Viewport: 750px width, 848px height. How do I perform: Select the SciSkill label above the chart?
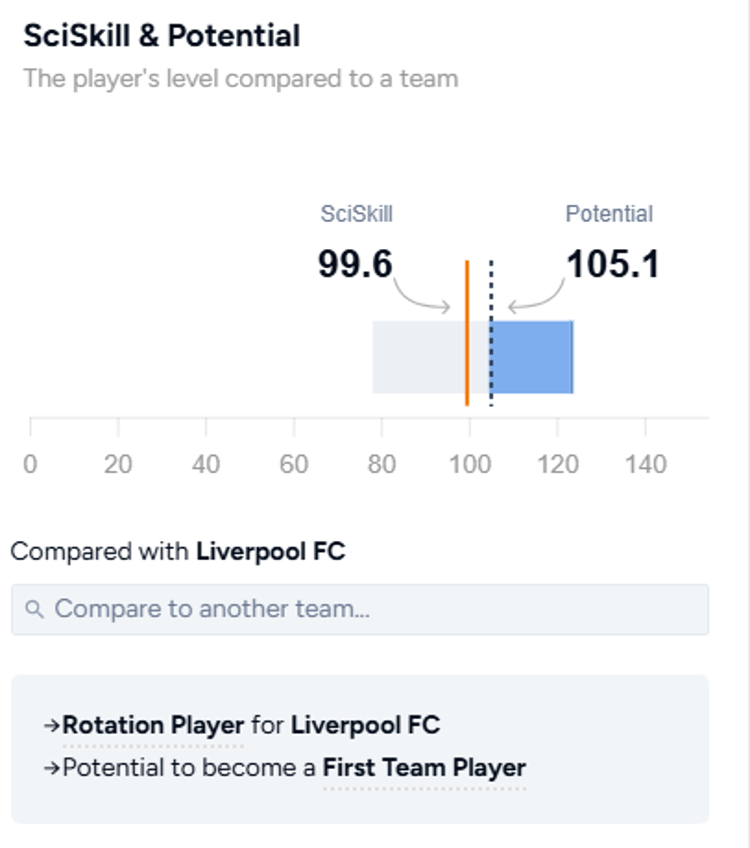click(358, 213)
